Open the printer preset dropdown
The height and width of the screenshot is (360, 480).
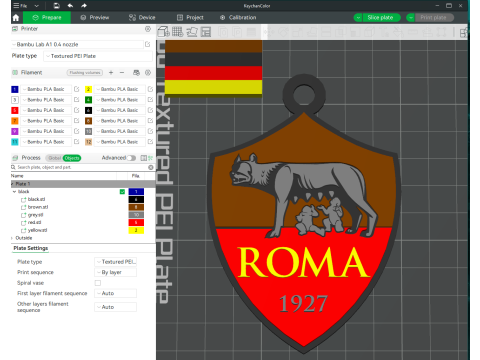pyautogui.click(x=77, y=44)
